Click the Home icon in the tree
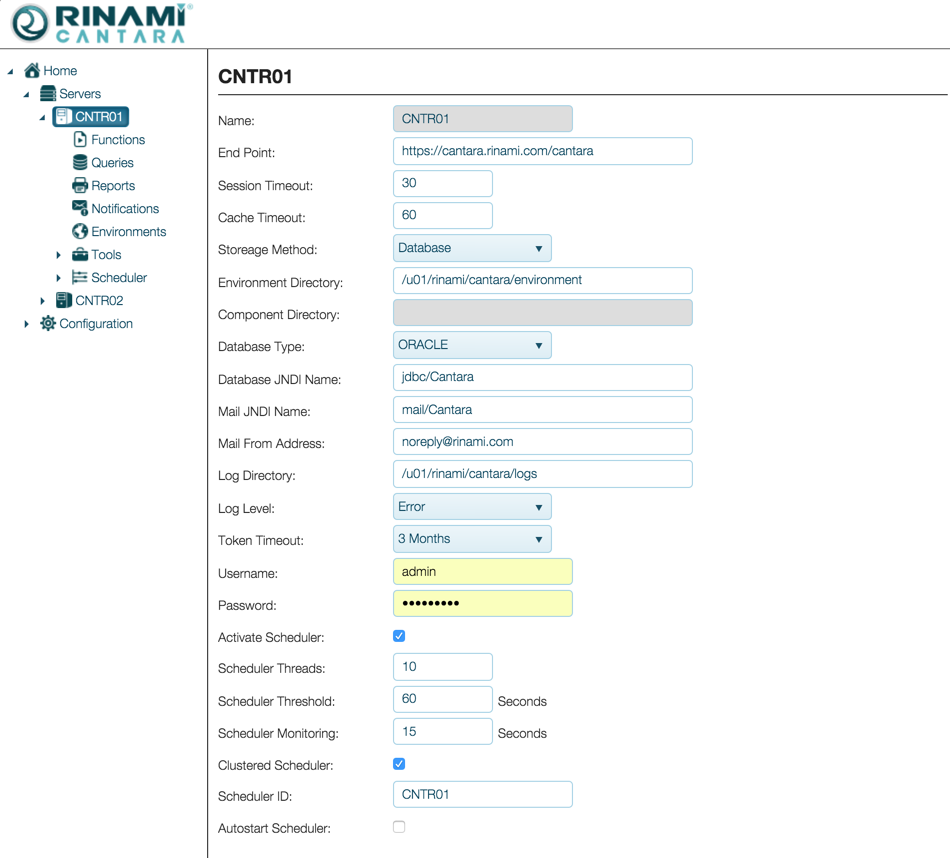This screenshot has height=858, width=950. (x=32, y=71)
